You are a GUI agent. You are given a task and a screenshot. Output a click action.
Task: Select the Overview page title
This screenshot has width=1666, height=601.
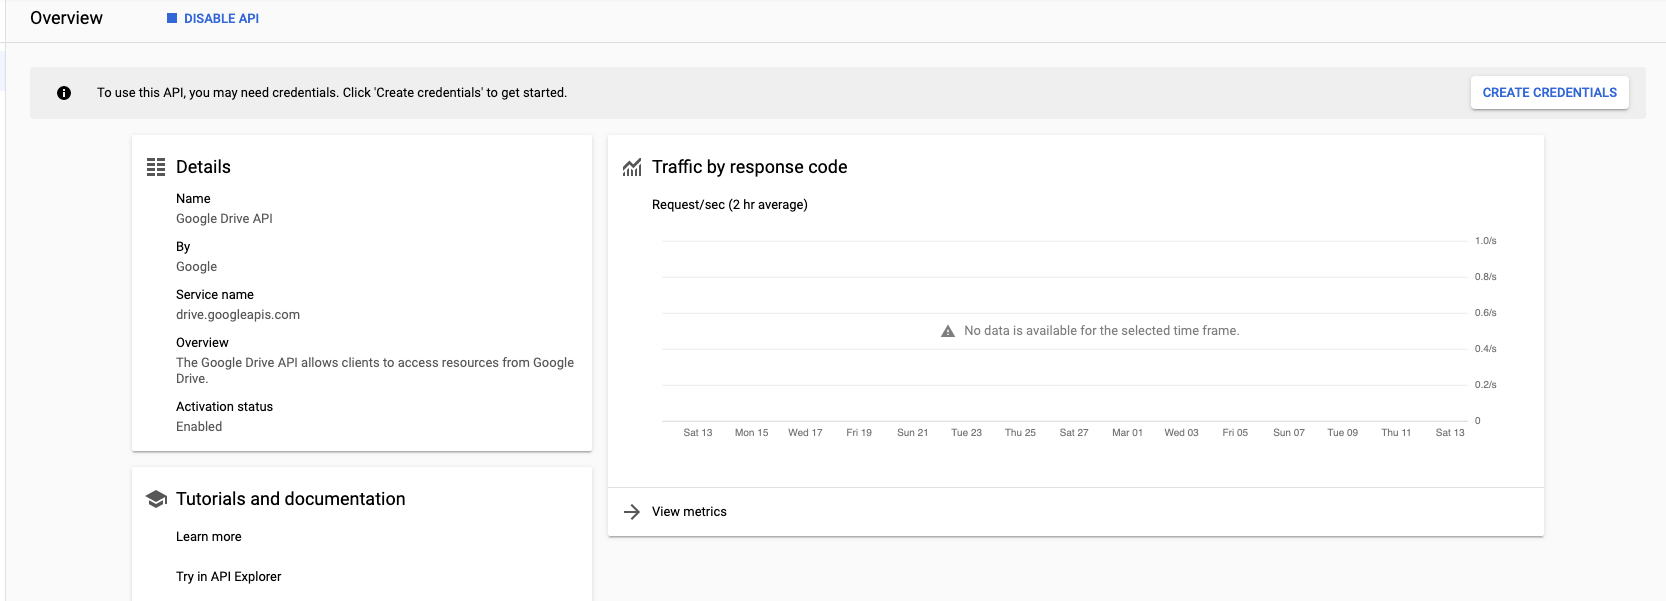pos(66,18)
